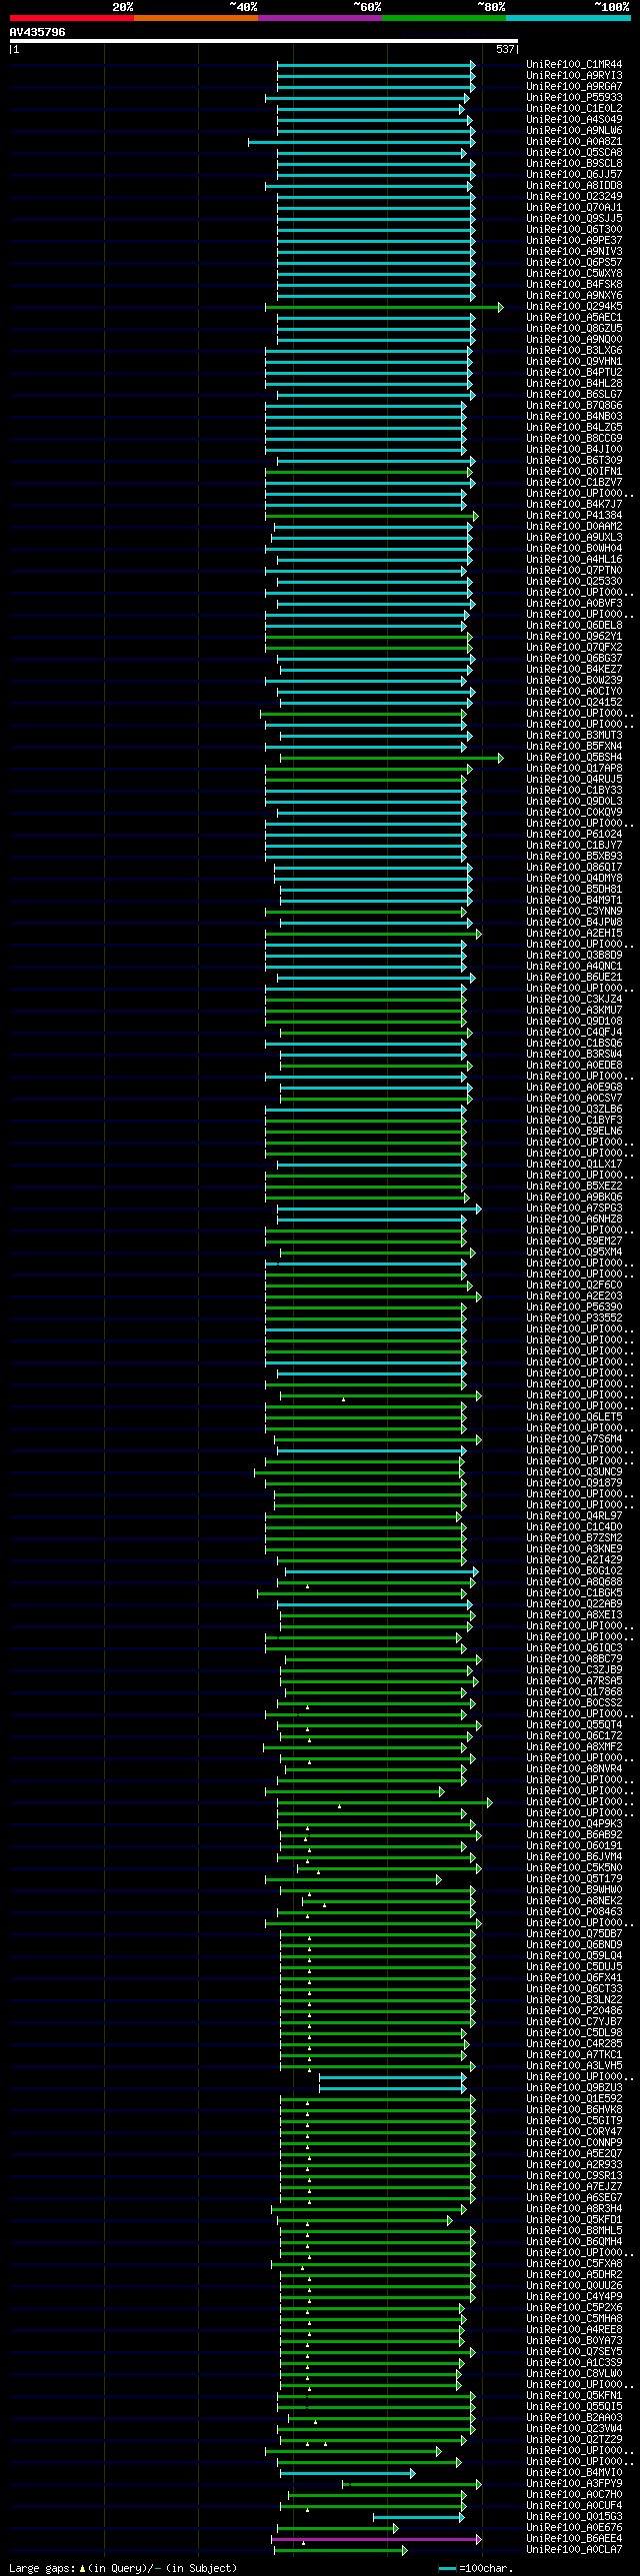Open hit UniRef100_P55933
The width and height of the screenshot is (640, 2576).
tap(574, 98)
